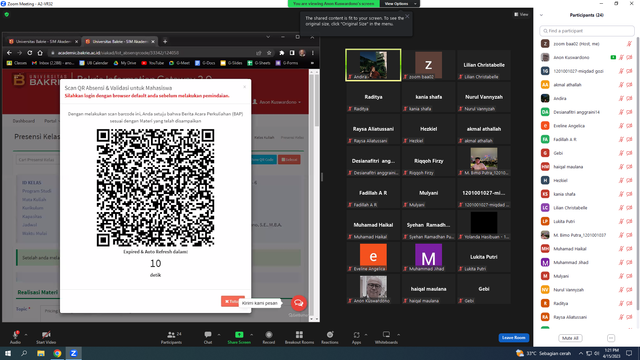Open the G-Meet bookmark
The width and height of the screenshot is (640, 360).
pos(179,63)
